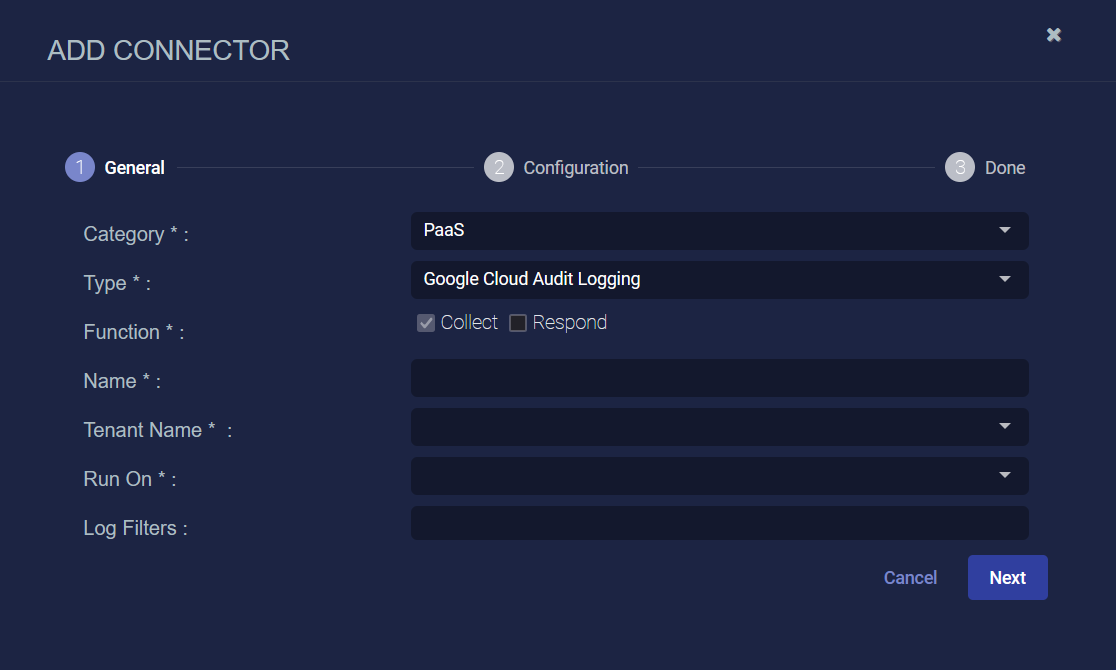Click the Respond label text
The height and width of the screenshot is (670, 1116).
pos(569,323)
